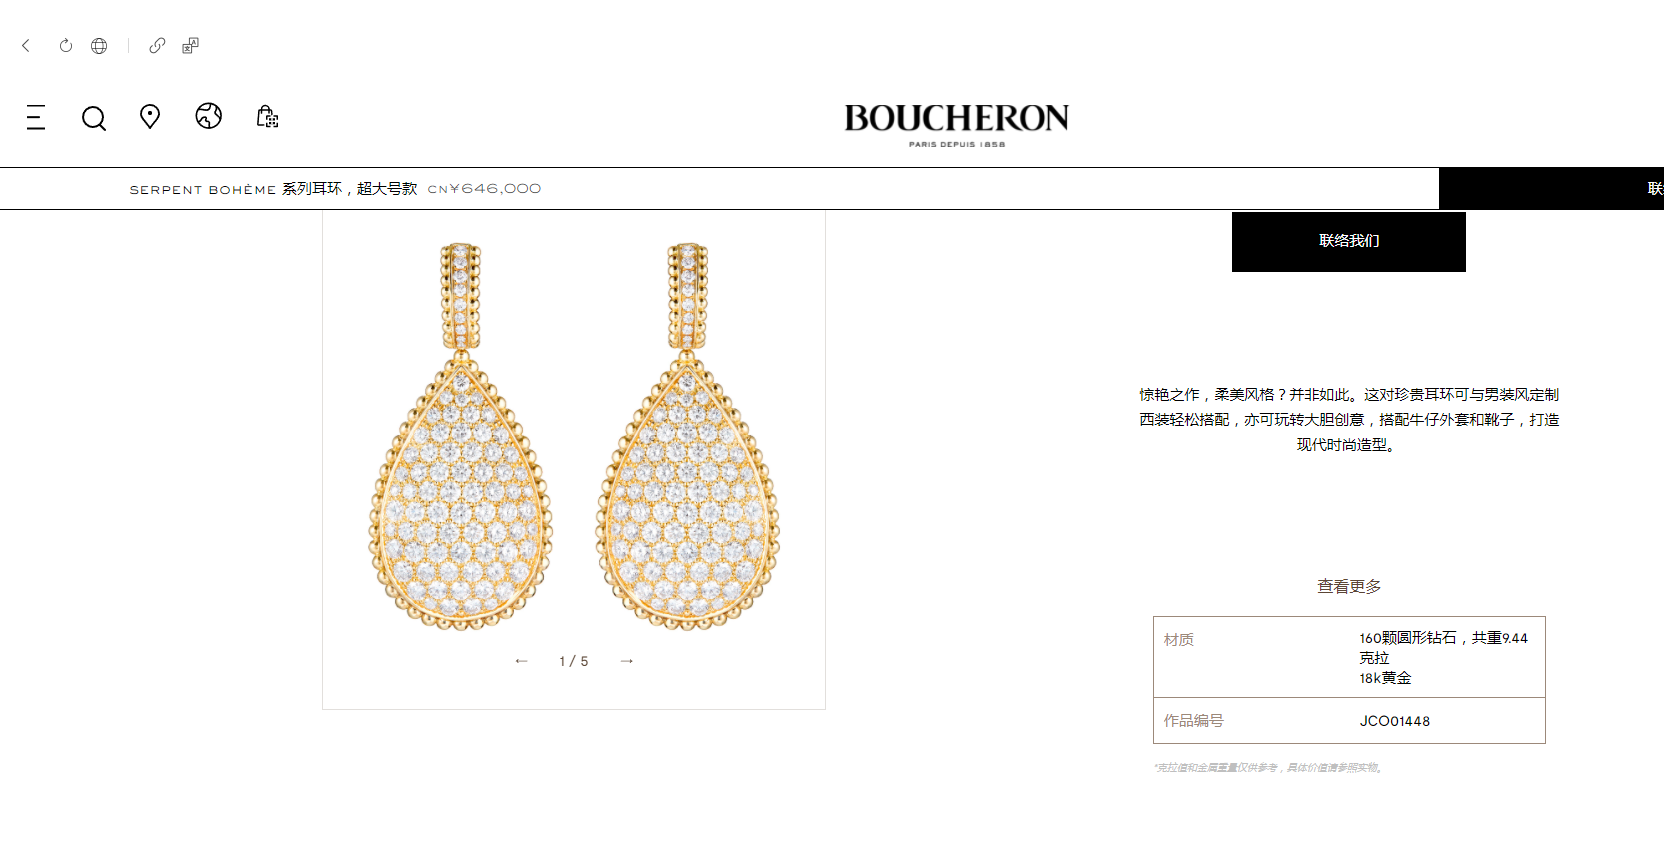Open the shopping bag icon
The height and width of the screenshot is (845, 1664).
point(267,116)
